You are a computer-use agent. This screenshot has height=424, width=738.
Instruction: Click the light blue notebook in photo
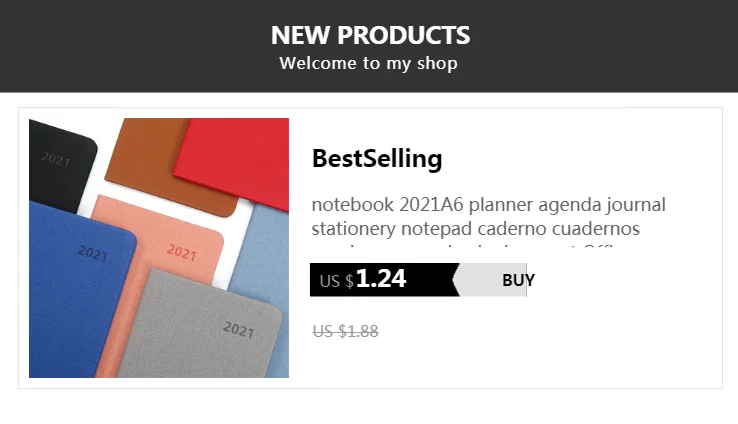268,250
